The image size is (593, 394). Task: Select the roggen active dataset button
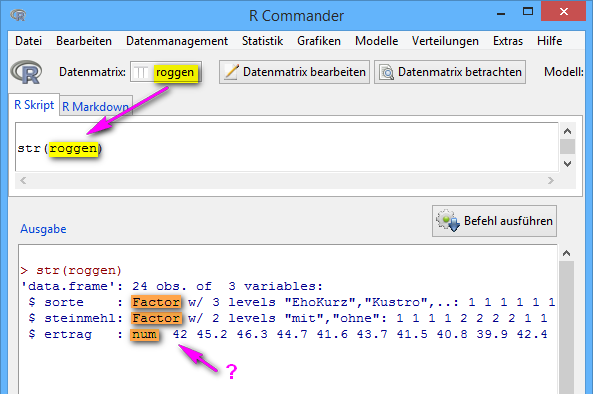pyautogui.click(x=166, y=72)
